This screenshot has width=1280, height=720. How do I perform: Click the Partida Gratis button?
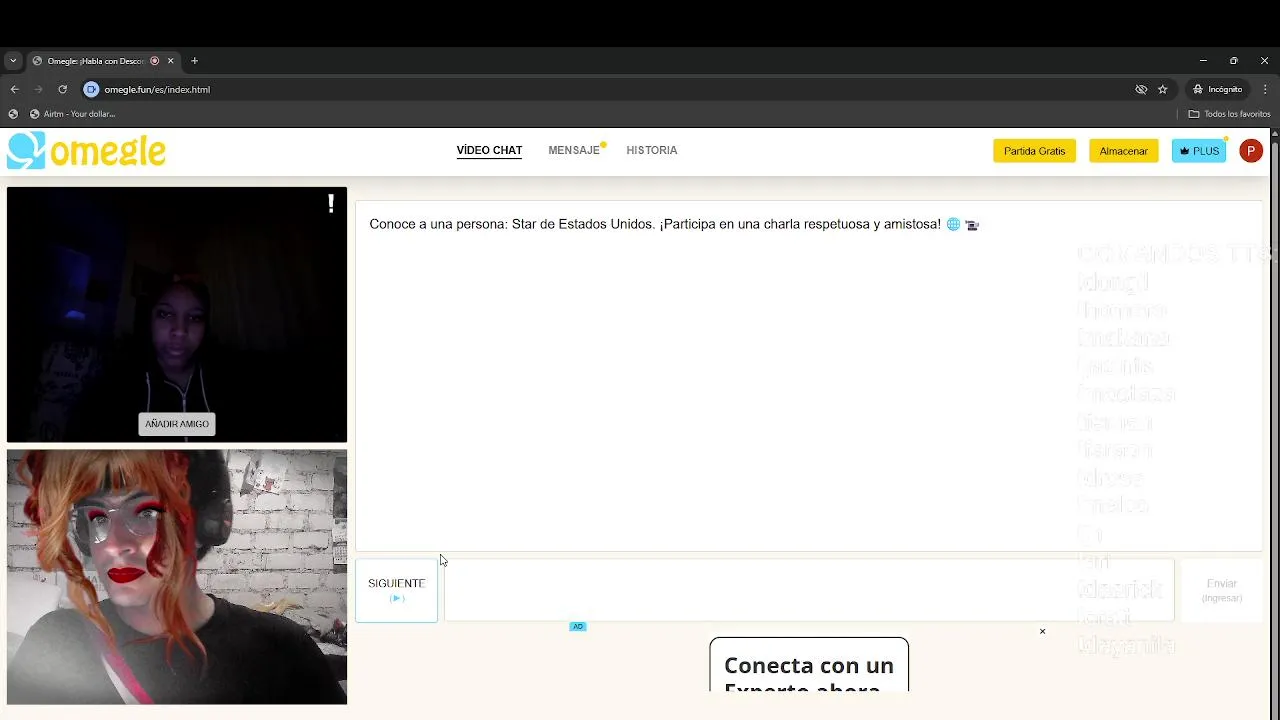1034,151
